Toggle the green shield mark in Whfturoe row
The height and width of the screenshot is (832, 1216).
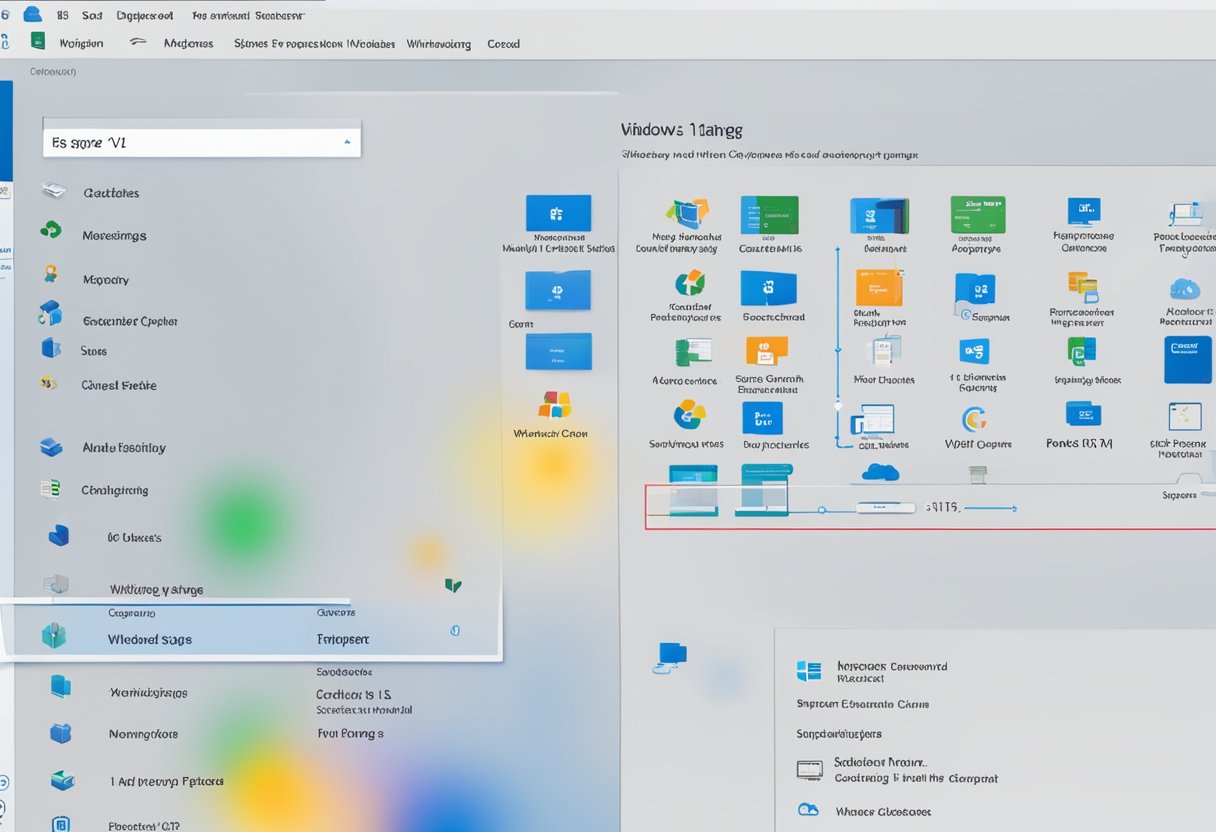pos(453,586)
